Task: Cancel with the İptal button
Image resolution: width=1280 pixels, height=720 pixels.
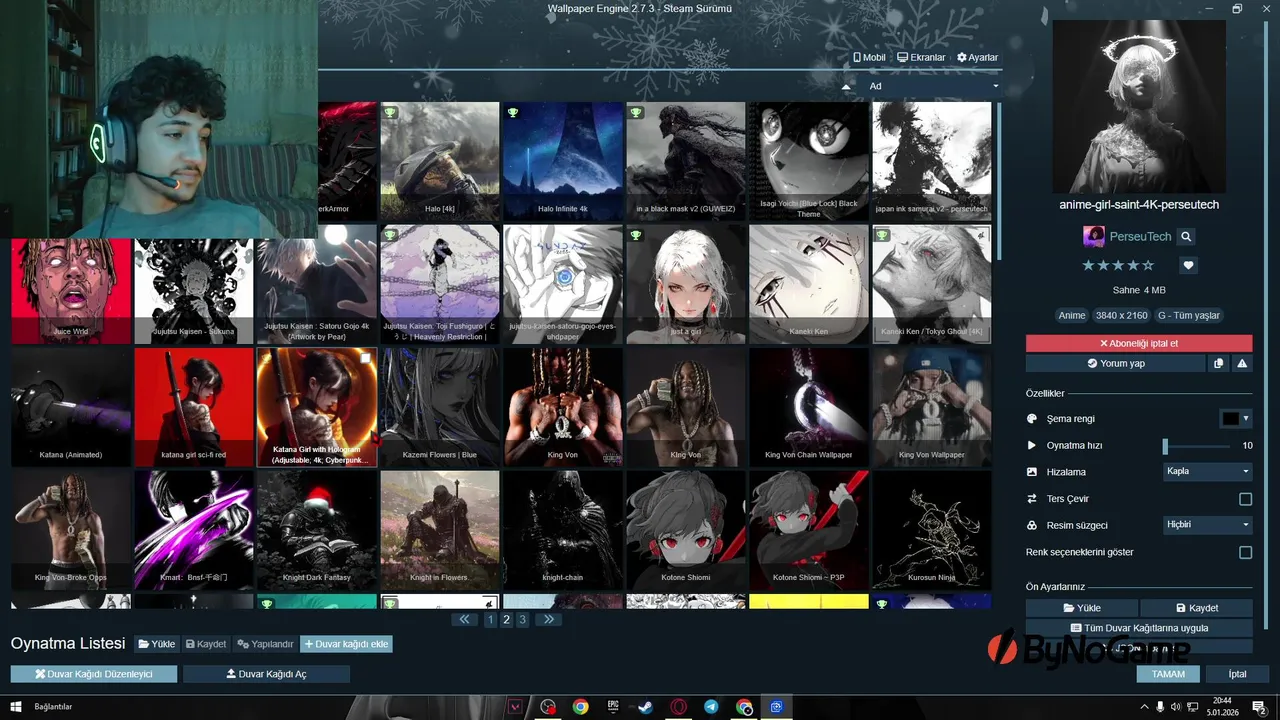Action: coord(1238,674)
